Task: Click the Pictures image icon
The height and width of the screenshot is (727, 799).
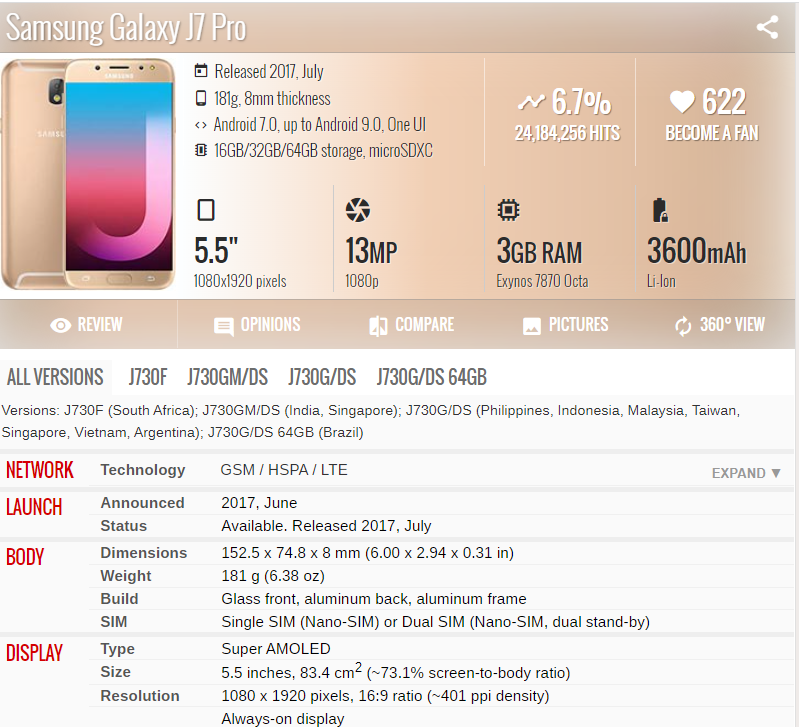Action: tap(532, 326)
